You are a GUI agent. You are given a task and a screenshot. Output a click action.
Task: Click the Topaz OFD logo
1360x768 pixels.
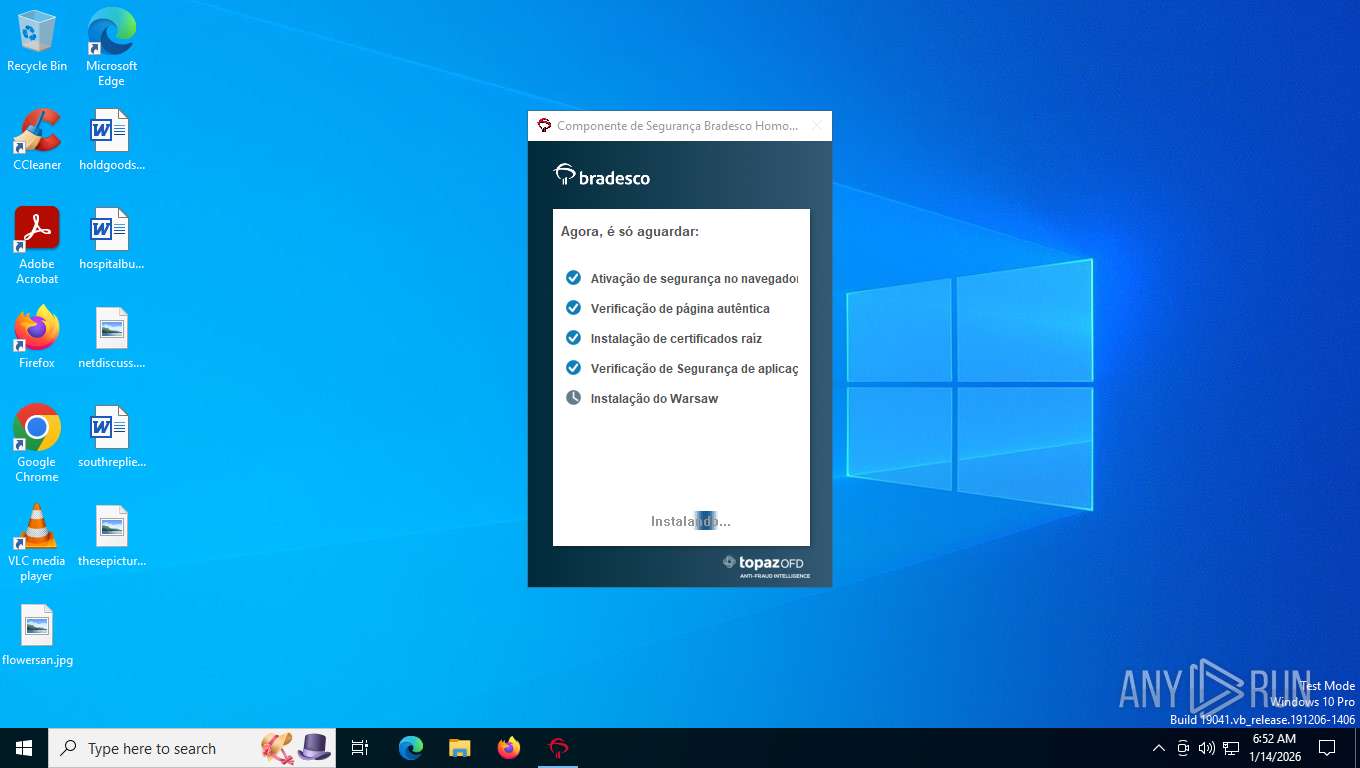tap(765, 566)
